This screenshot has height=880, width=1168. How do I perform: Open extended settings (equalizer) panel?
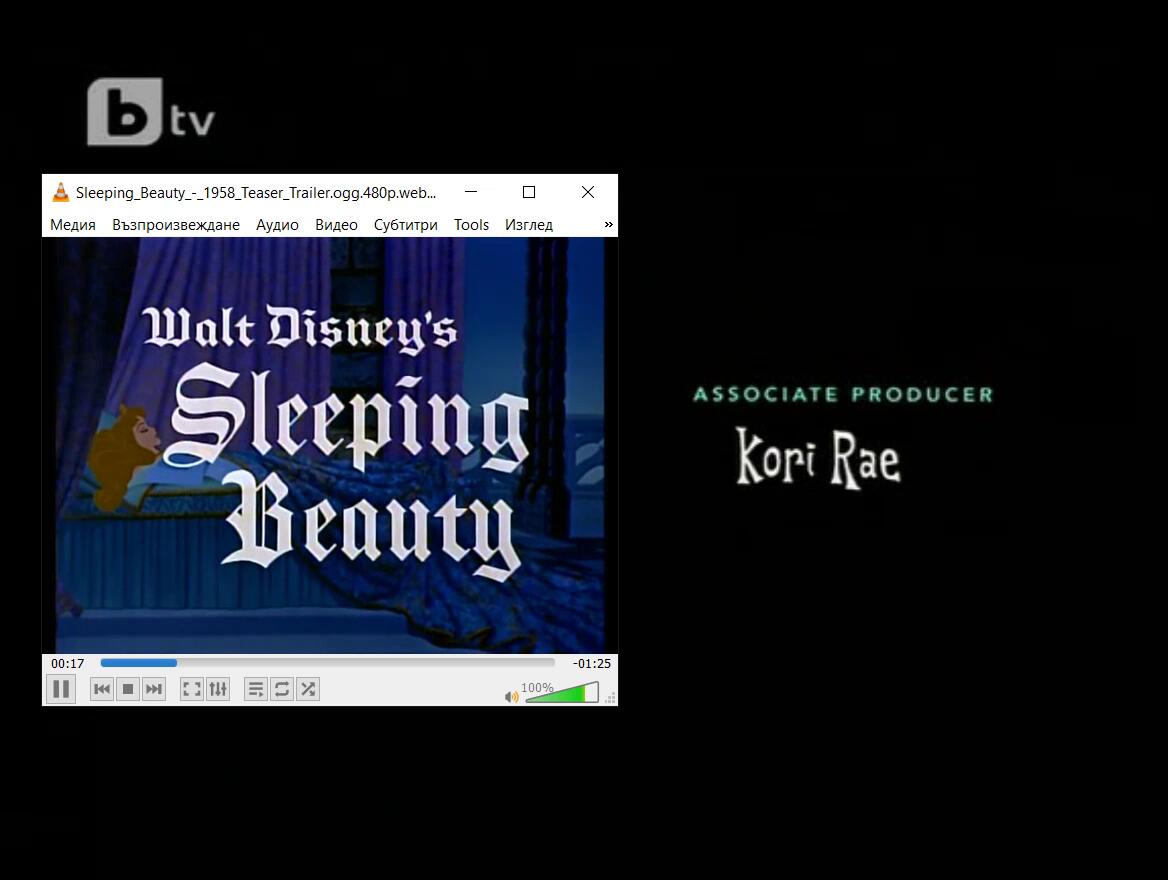[218, 689]
